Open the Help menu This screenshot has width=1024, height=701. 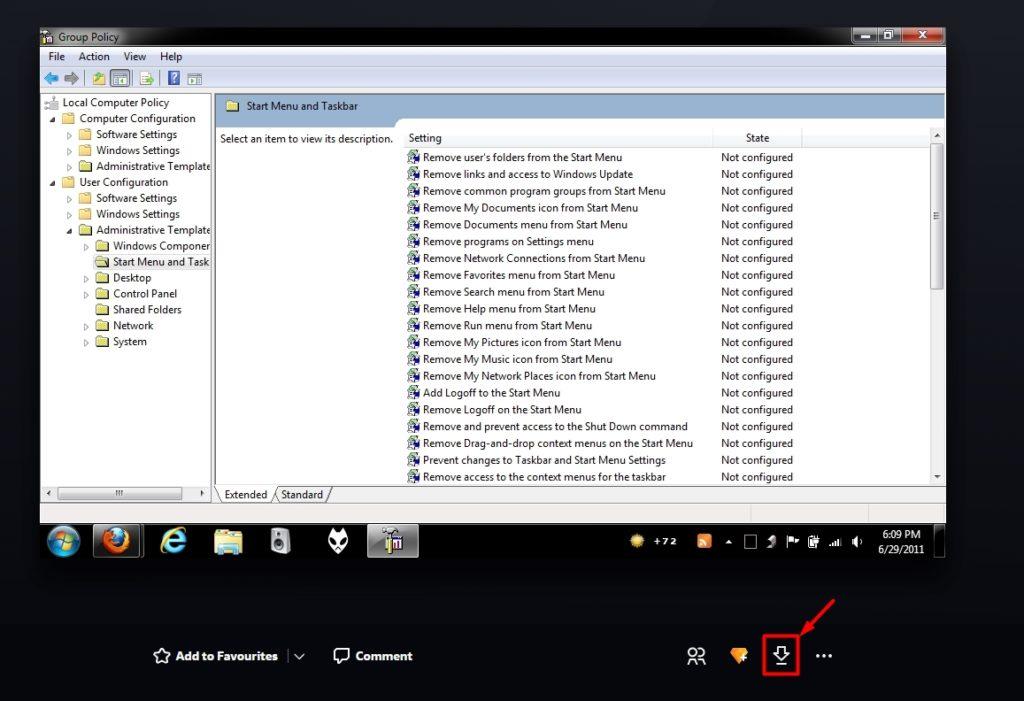click(171, 57)
